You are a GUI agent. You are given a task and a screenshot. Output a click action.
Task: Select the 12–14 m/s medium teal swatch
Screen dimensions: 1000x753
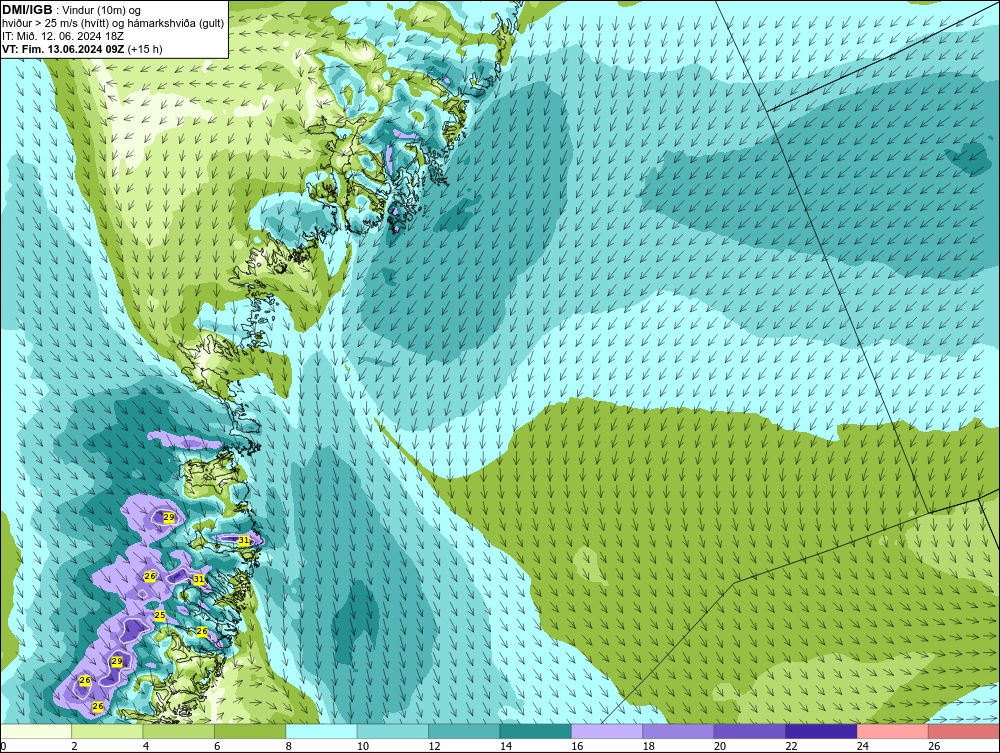(x=464, y=731)
